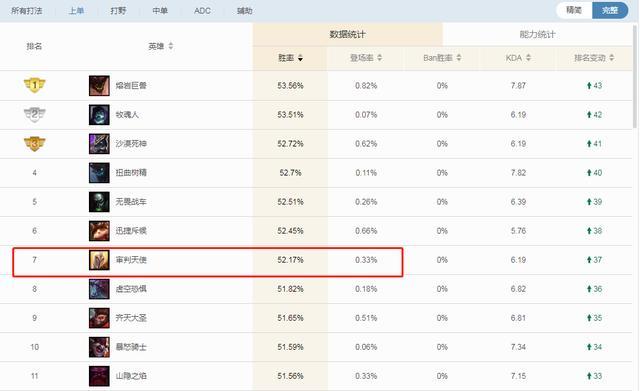The image size is (640, 391).
Task: Open the 审判天使 champion name link
Action: [131, 260]
